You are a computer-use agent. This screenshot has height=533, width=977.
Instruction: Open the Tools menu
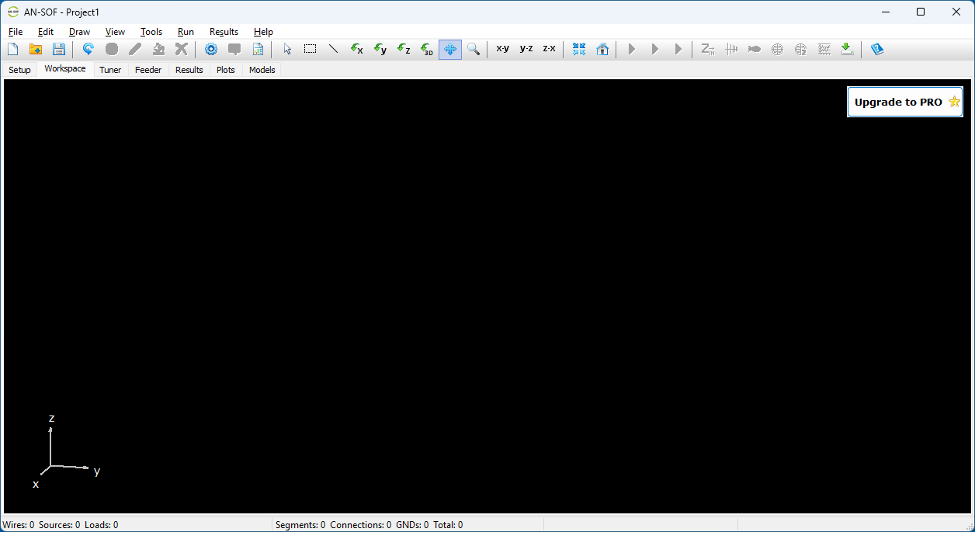pos(151,32)
